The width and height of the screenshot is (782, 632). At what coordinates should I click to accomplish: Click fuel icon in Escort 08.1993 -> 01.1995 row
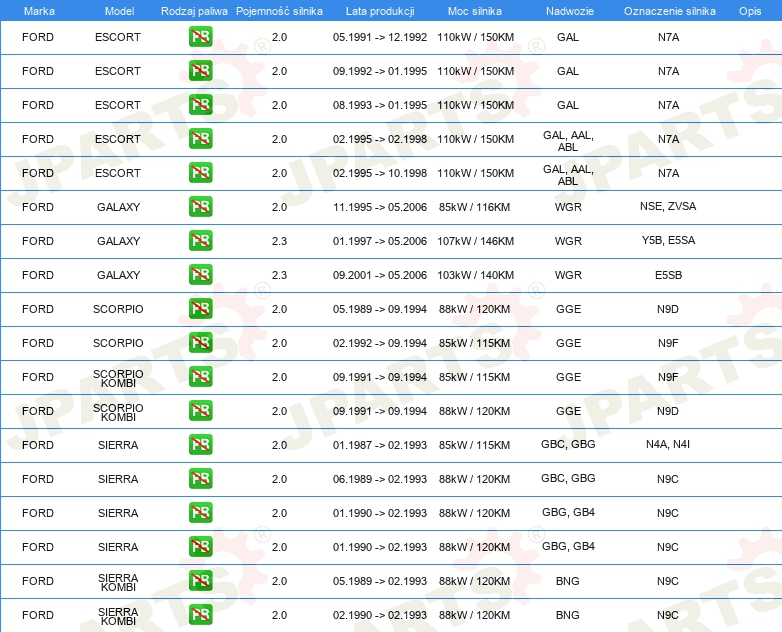pos(200,105)
